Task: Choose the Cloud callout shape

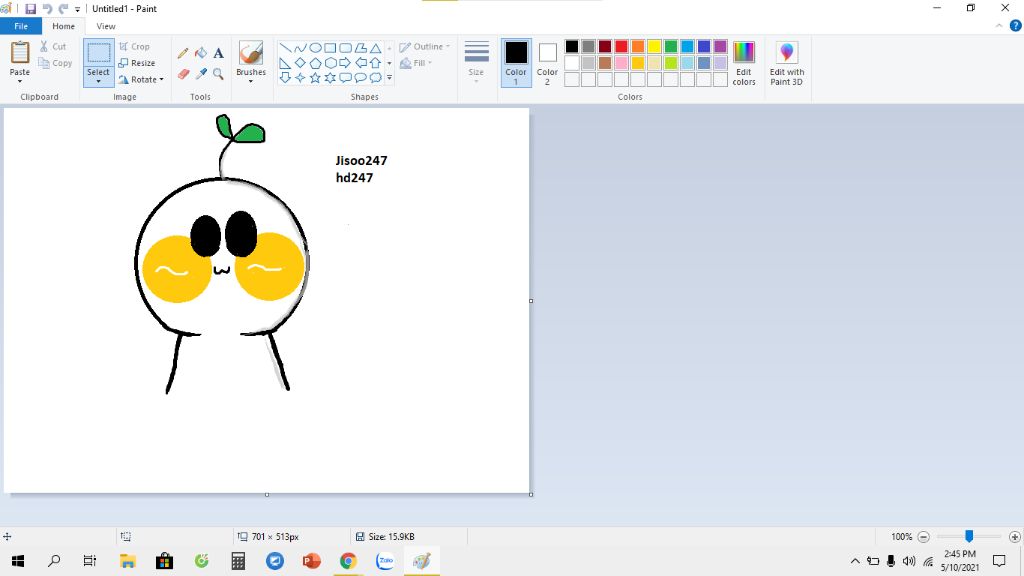Action: (376, 78)
